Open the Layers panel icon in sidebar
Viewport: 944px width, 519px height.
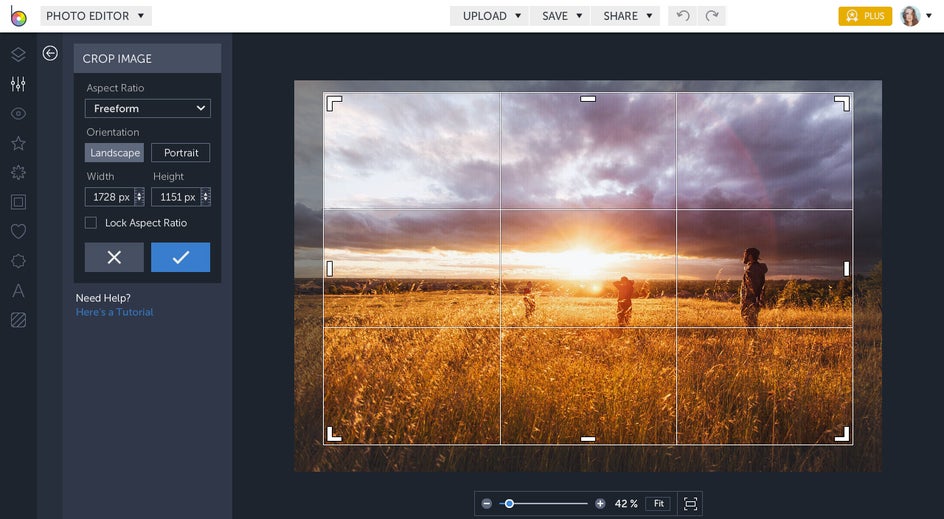[18, 54]
